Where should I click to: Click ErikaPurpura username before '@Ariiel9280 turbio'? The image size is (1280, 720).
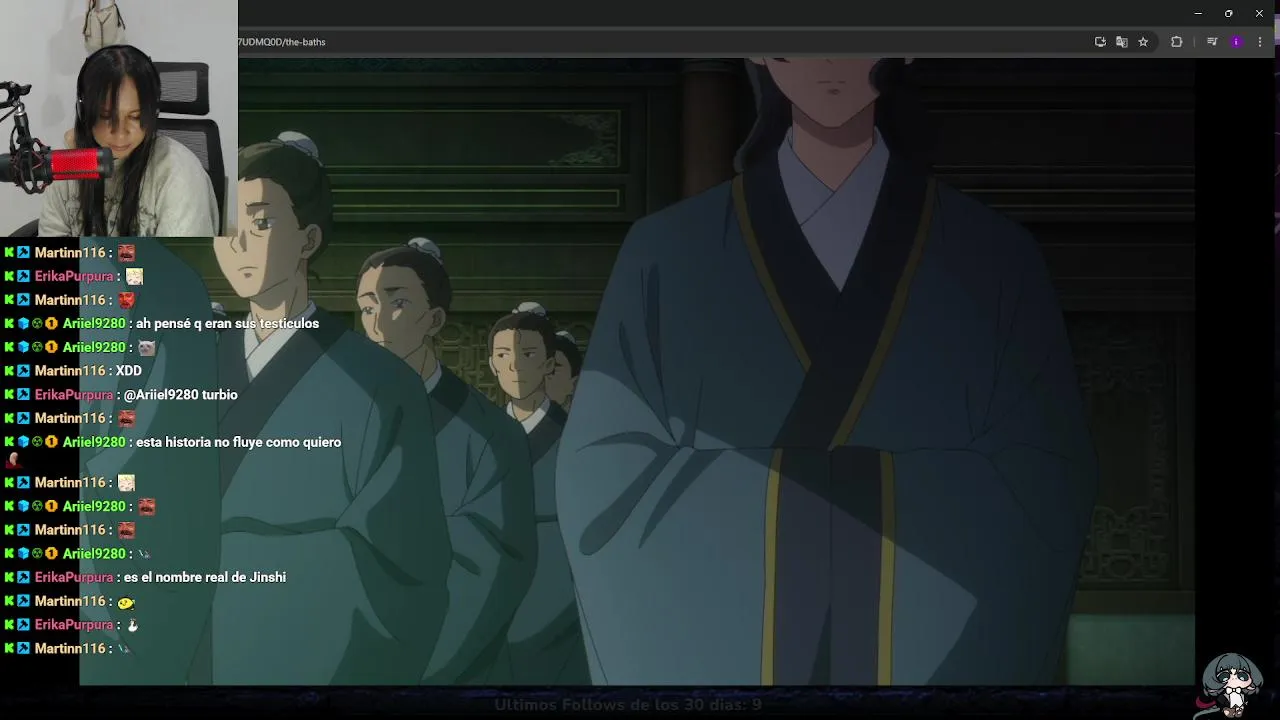coord(74,395)
